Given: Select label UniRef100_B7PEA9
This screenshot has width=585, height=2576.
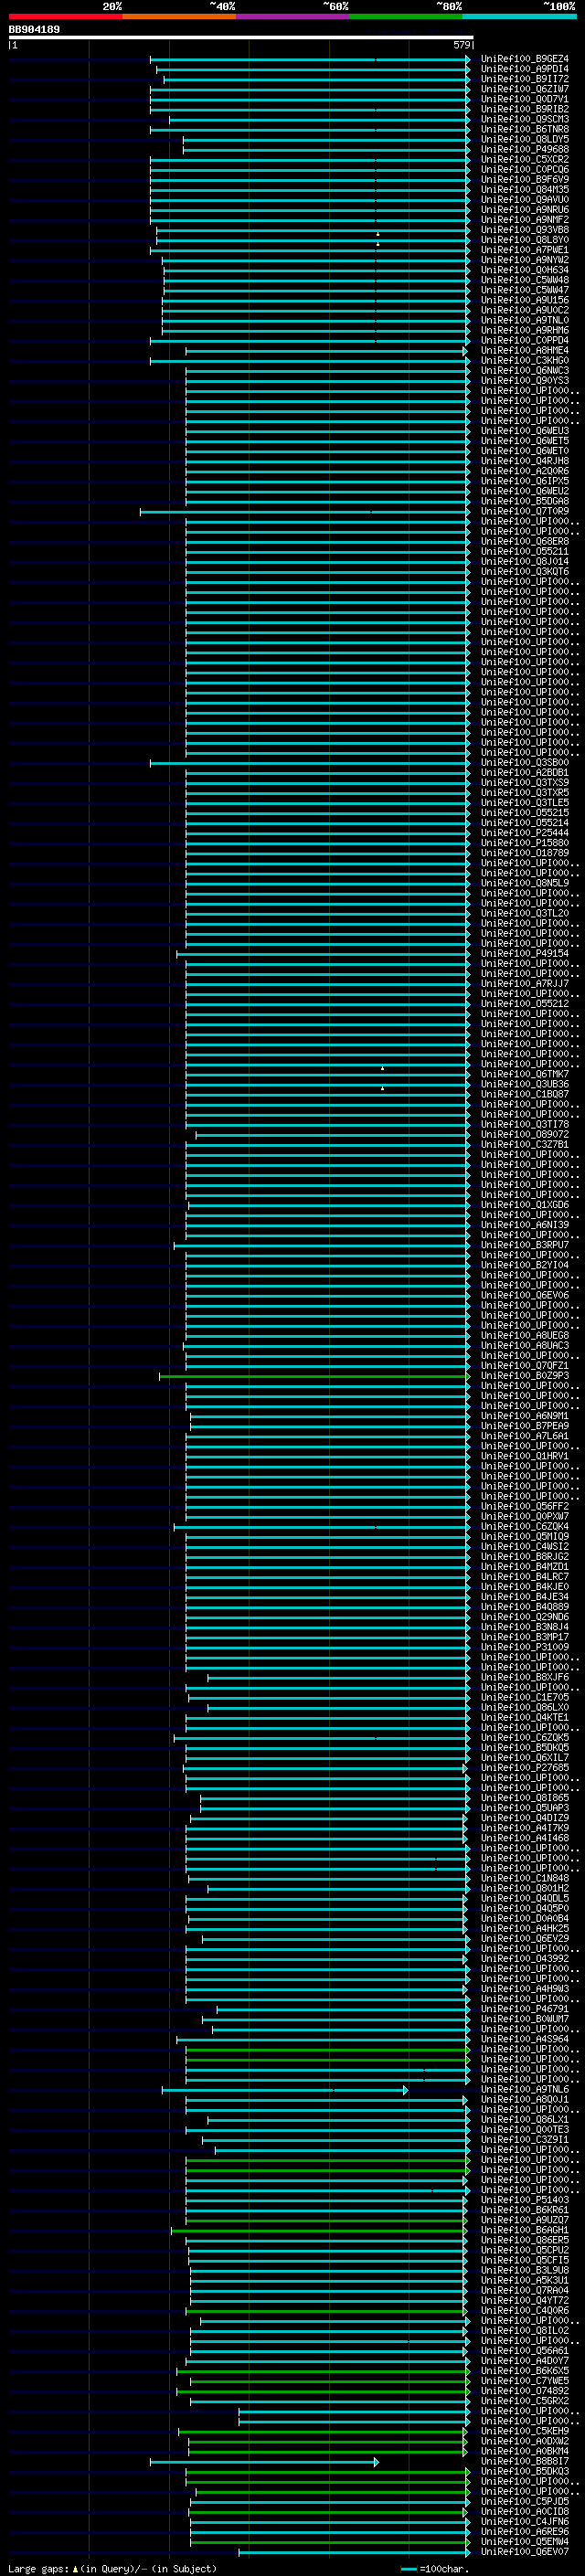Looking at the screenshot, I should (x=525, y=1426).
